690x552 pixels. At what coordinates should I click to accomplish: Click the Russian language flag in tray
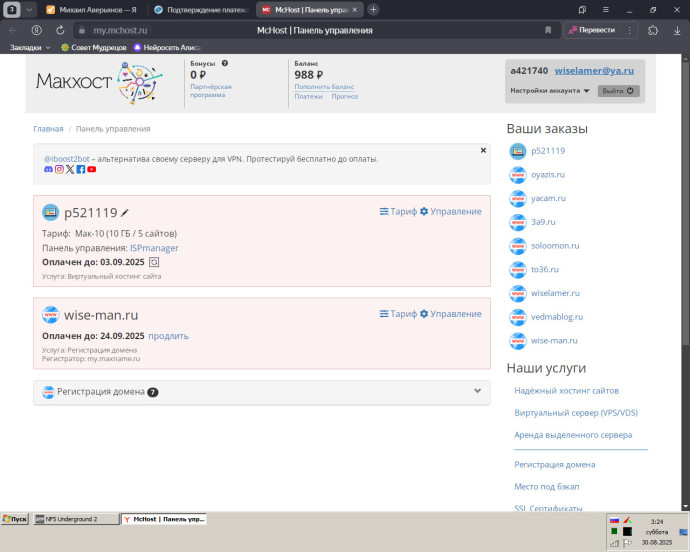(614, 520)
